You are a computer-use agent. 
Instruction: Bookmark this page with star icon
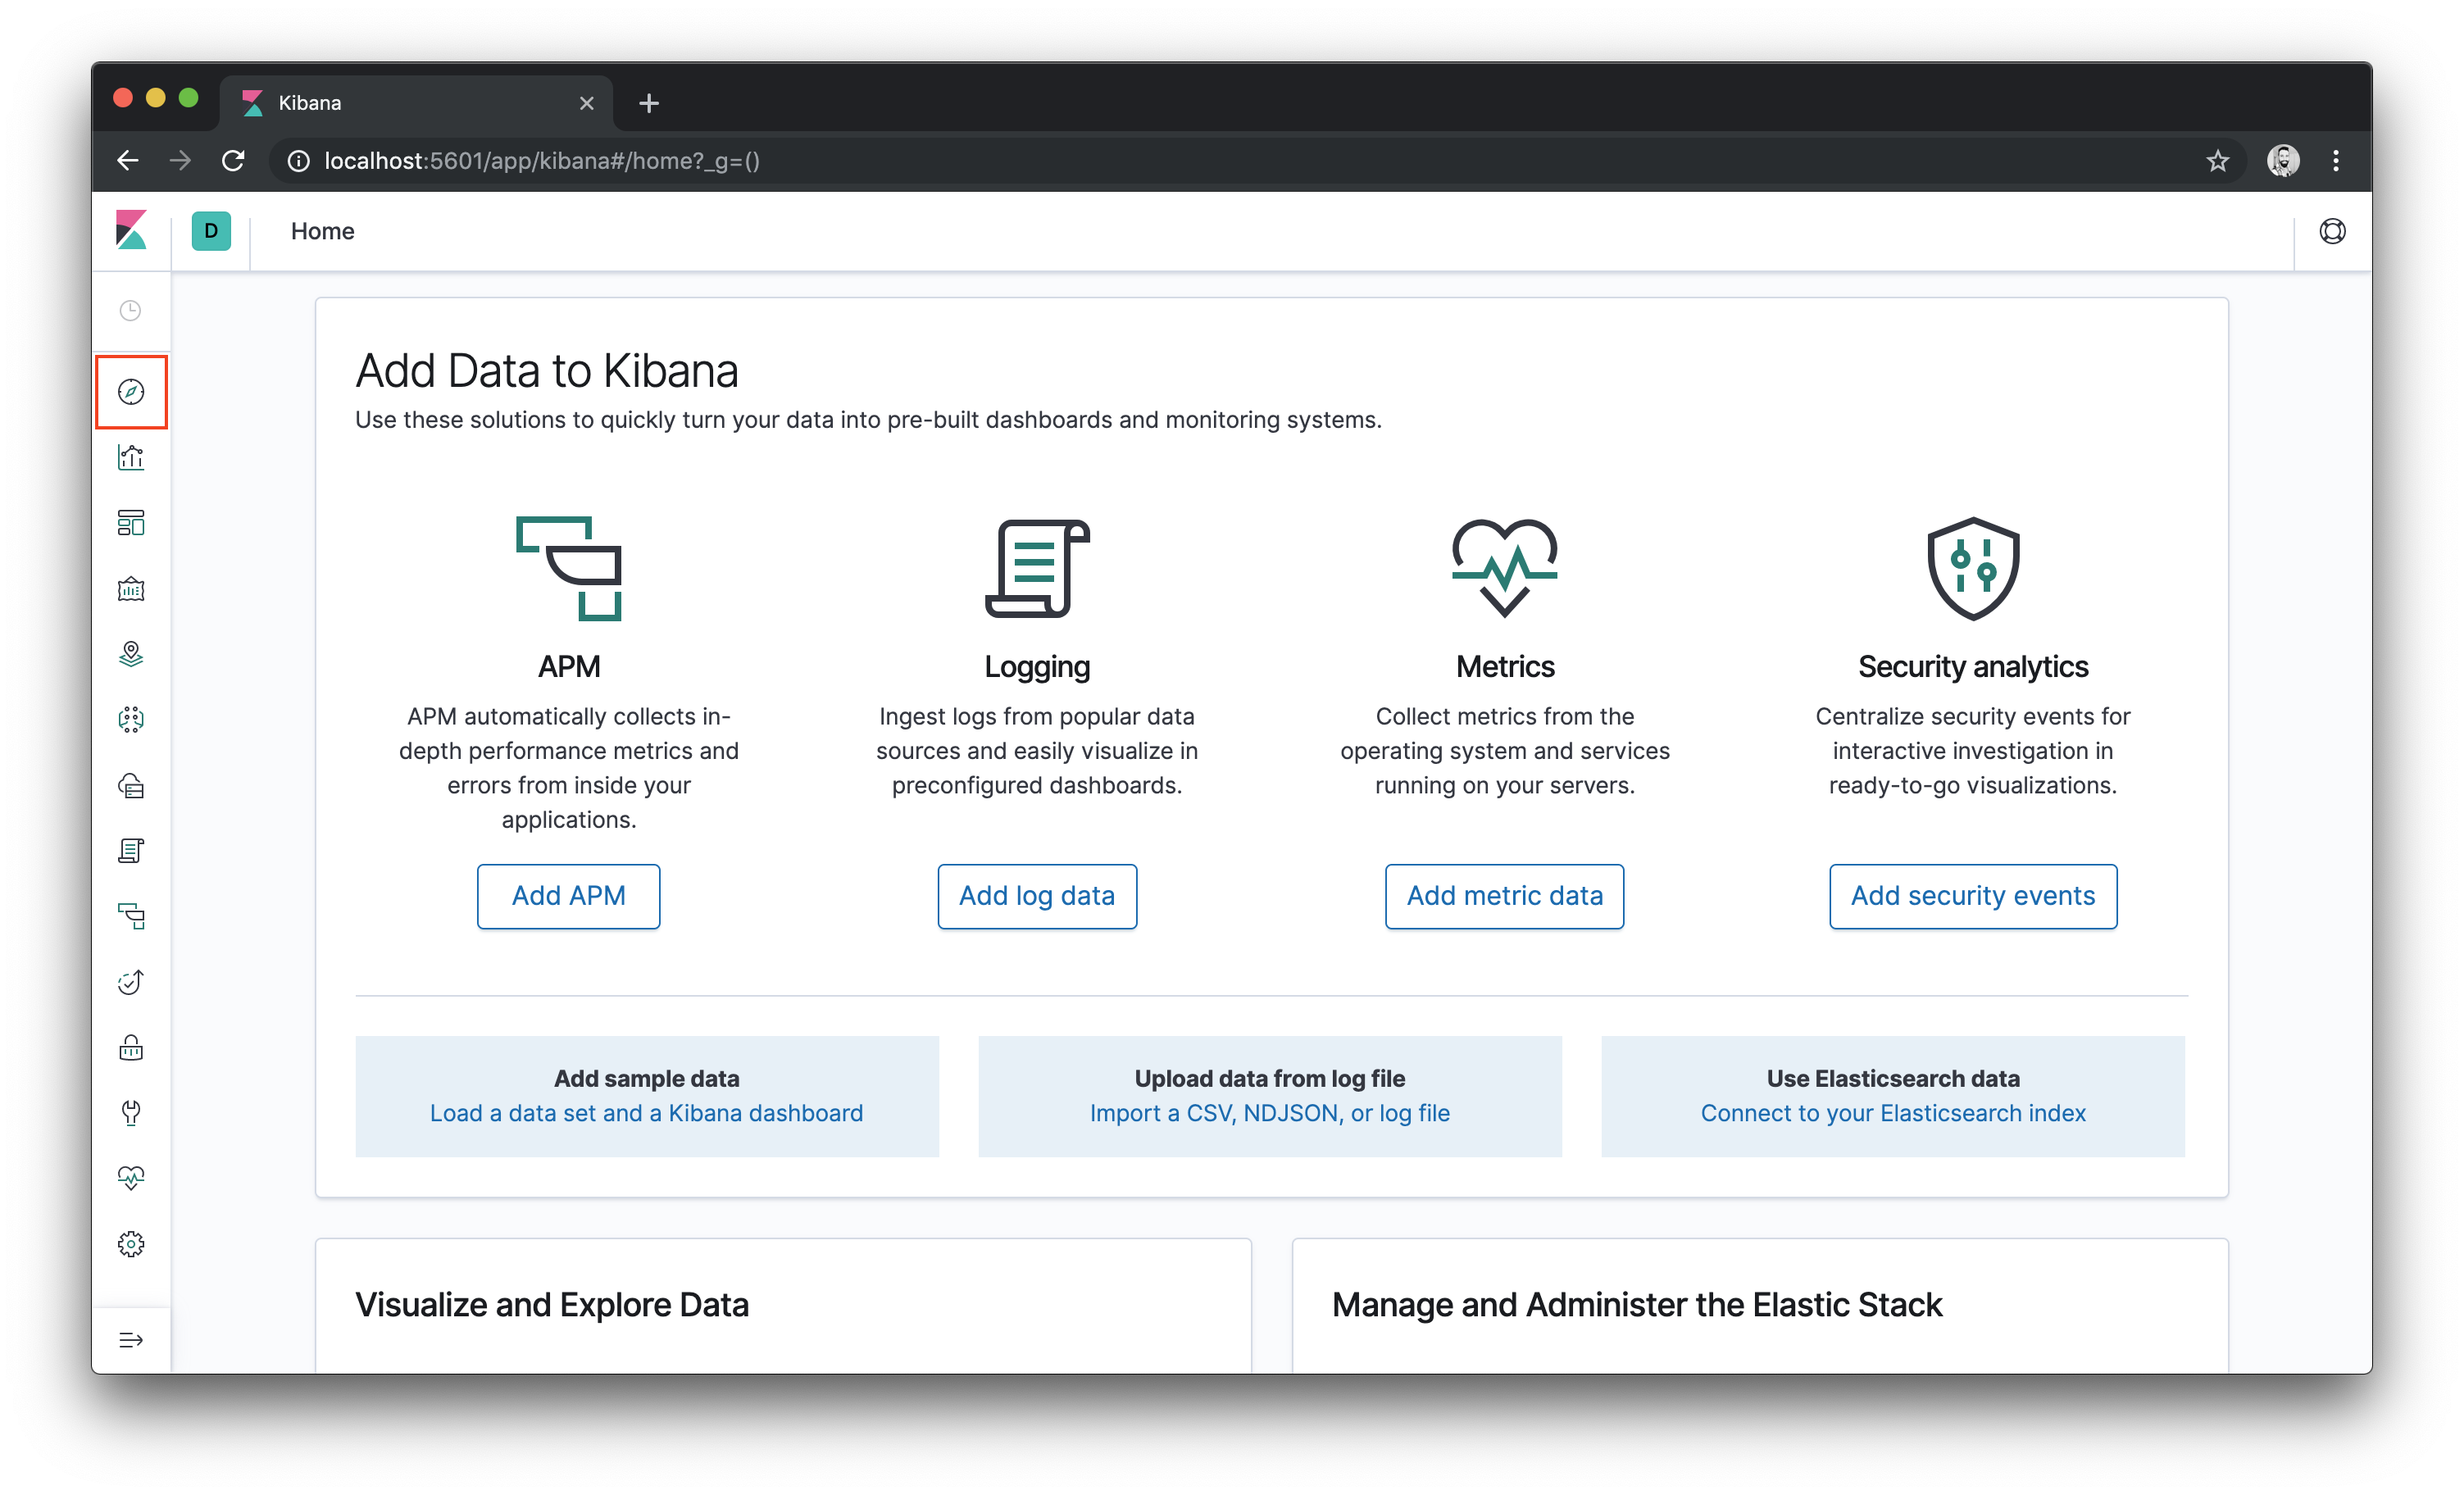[x=2217, y=161]
